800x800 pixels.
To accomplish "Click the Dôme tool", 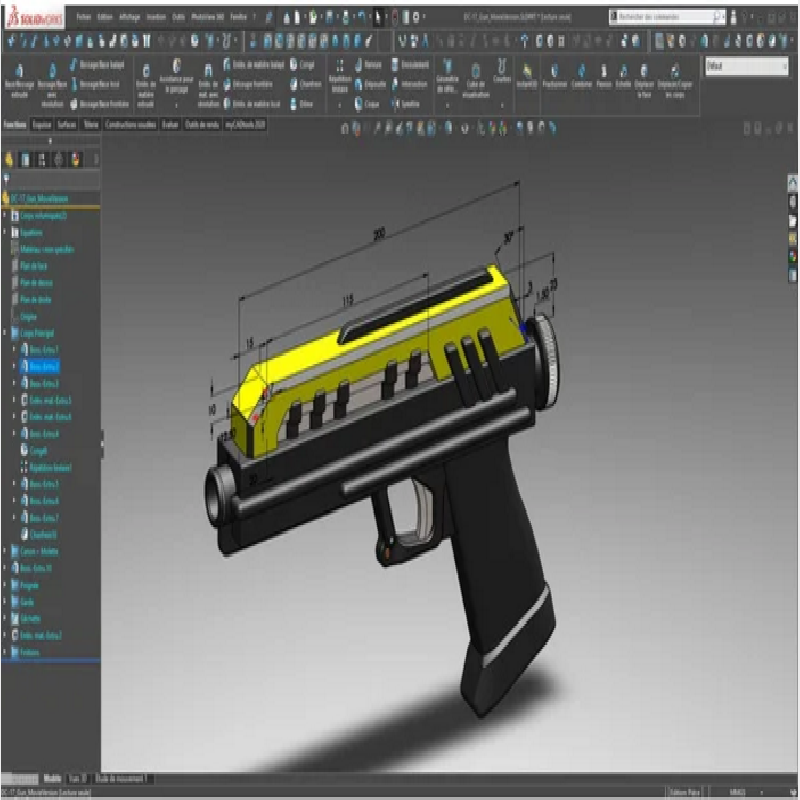I will pyautogui.click(x=302, y=104).
